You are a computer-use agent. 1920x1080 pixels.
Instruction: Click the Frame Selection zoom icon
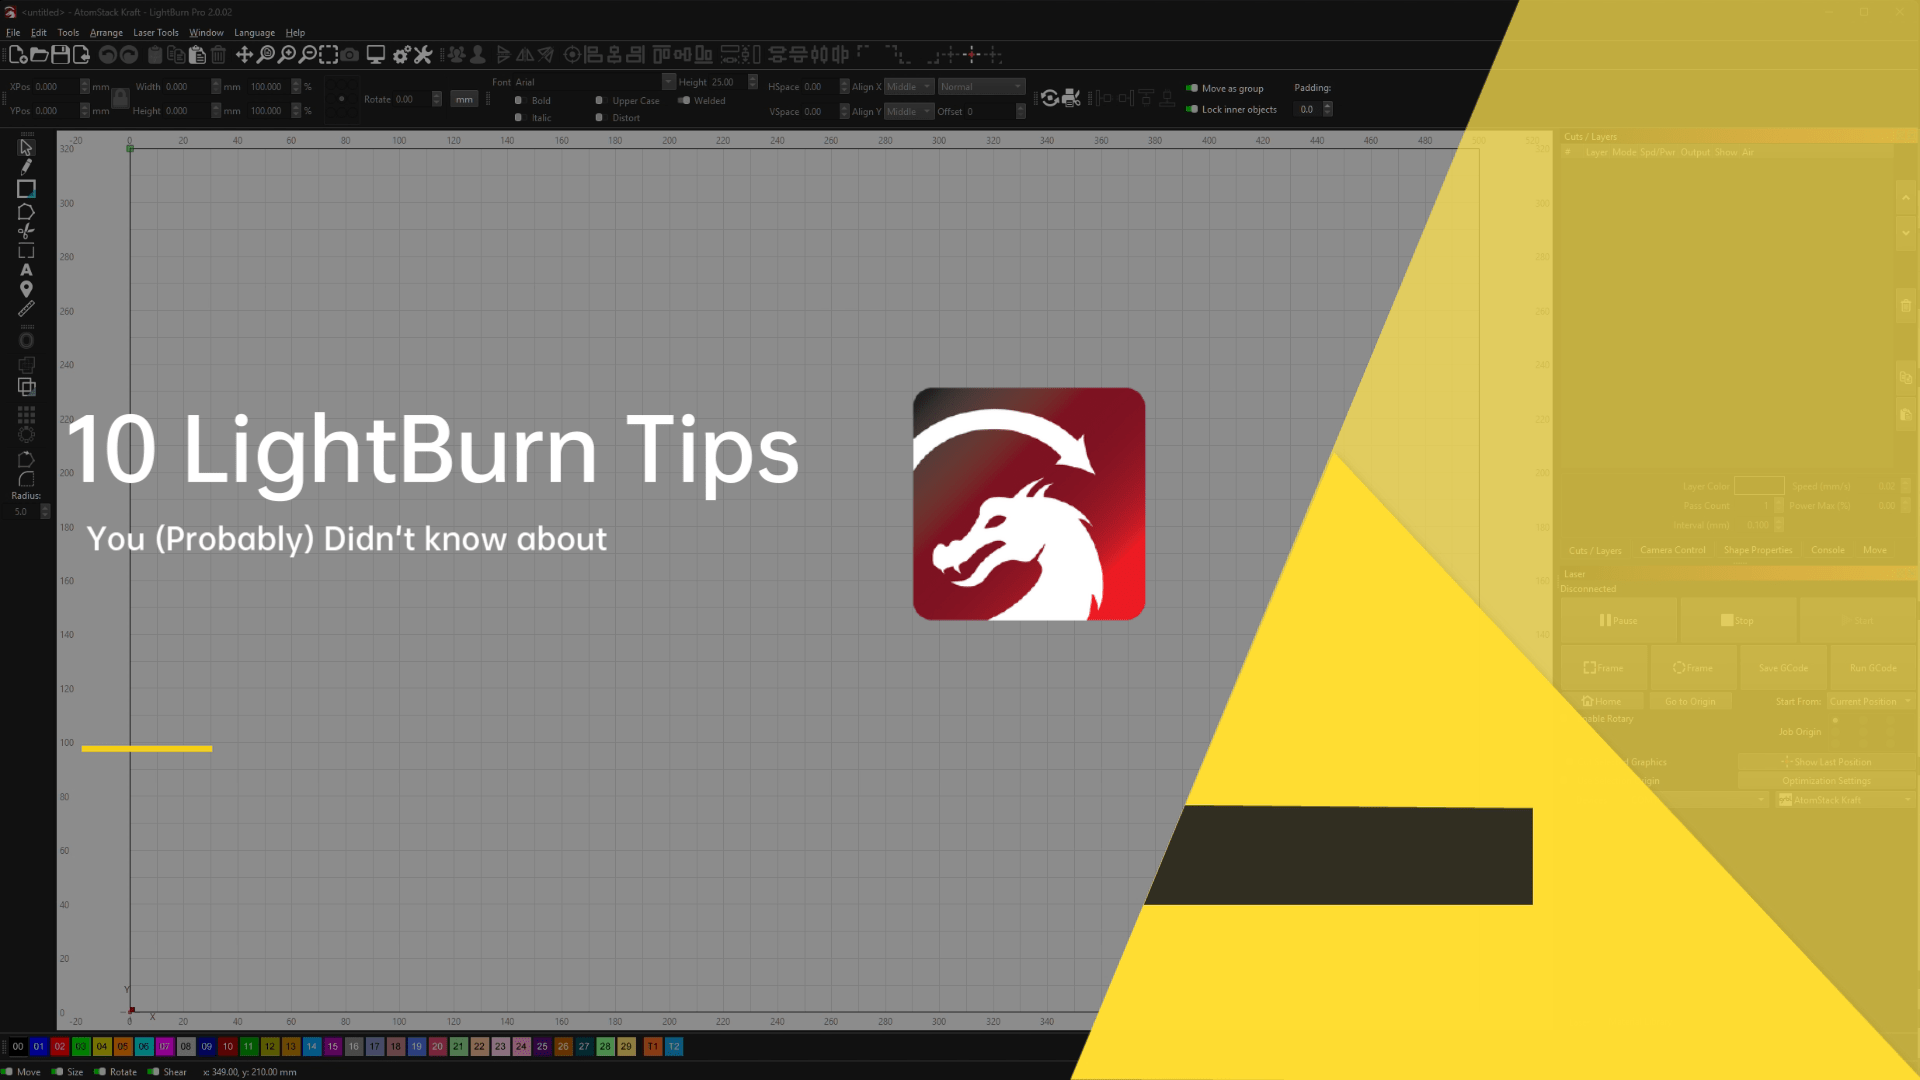(328, 55)
